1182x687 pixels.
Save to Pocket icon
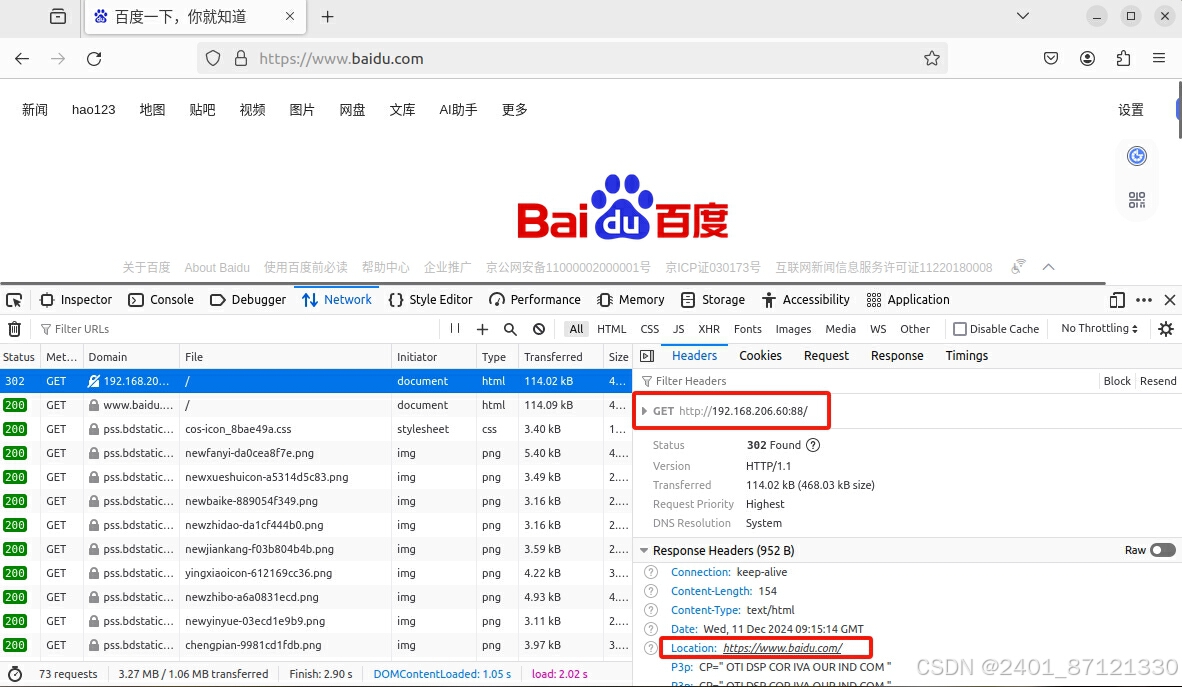1051,59
